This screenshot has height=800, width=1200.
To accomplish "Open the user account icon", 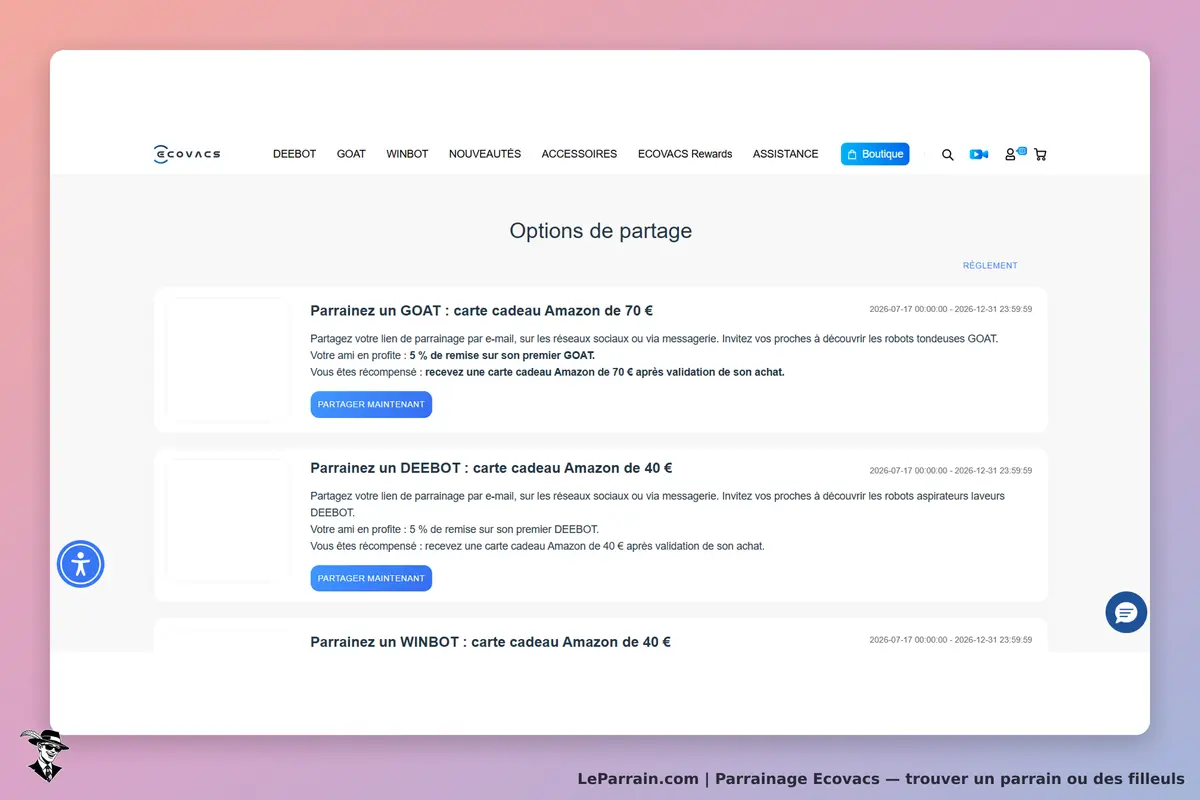I will pyautogui.click(x=1011, y=155).
